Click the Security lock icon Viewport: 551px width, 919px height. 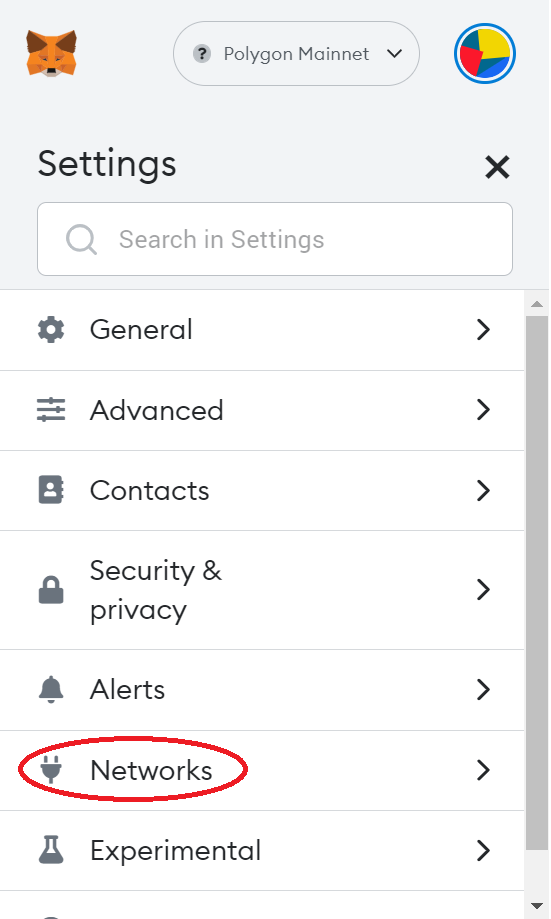[51, 590]
